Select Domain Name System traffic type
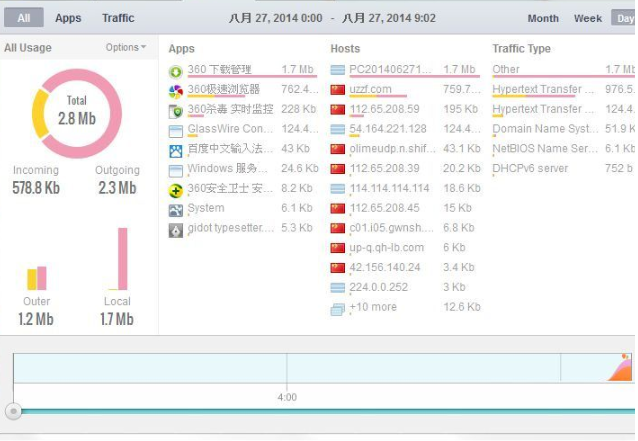This screenshot has height=441, width=638. (x=544, y=129)
